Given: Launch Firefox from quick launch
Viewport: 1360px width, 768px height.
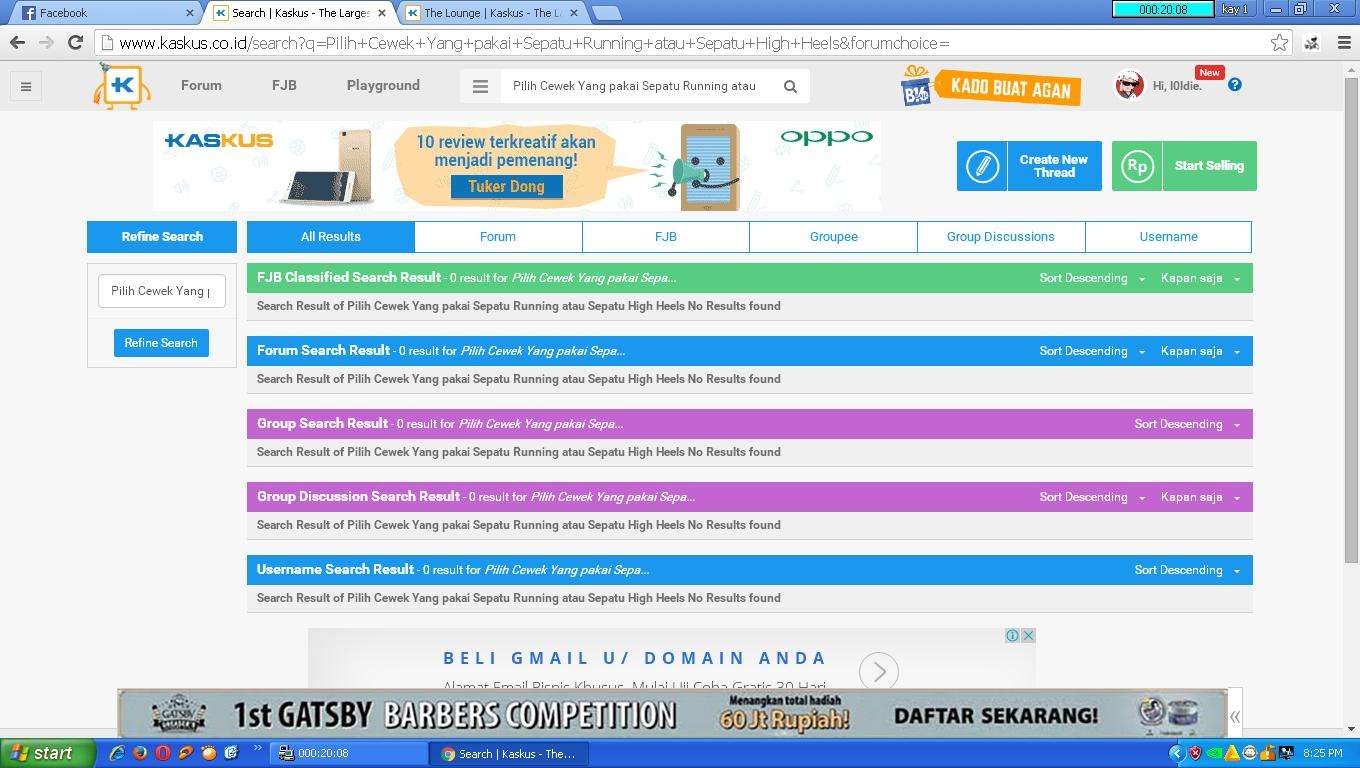Looking at the screenshot, I should [x=140, y=753].
